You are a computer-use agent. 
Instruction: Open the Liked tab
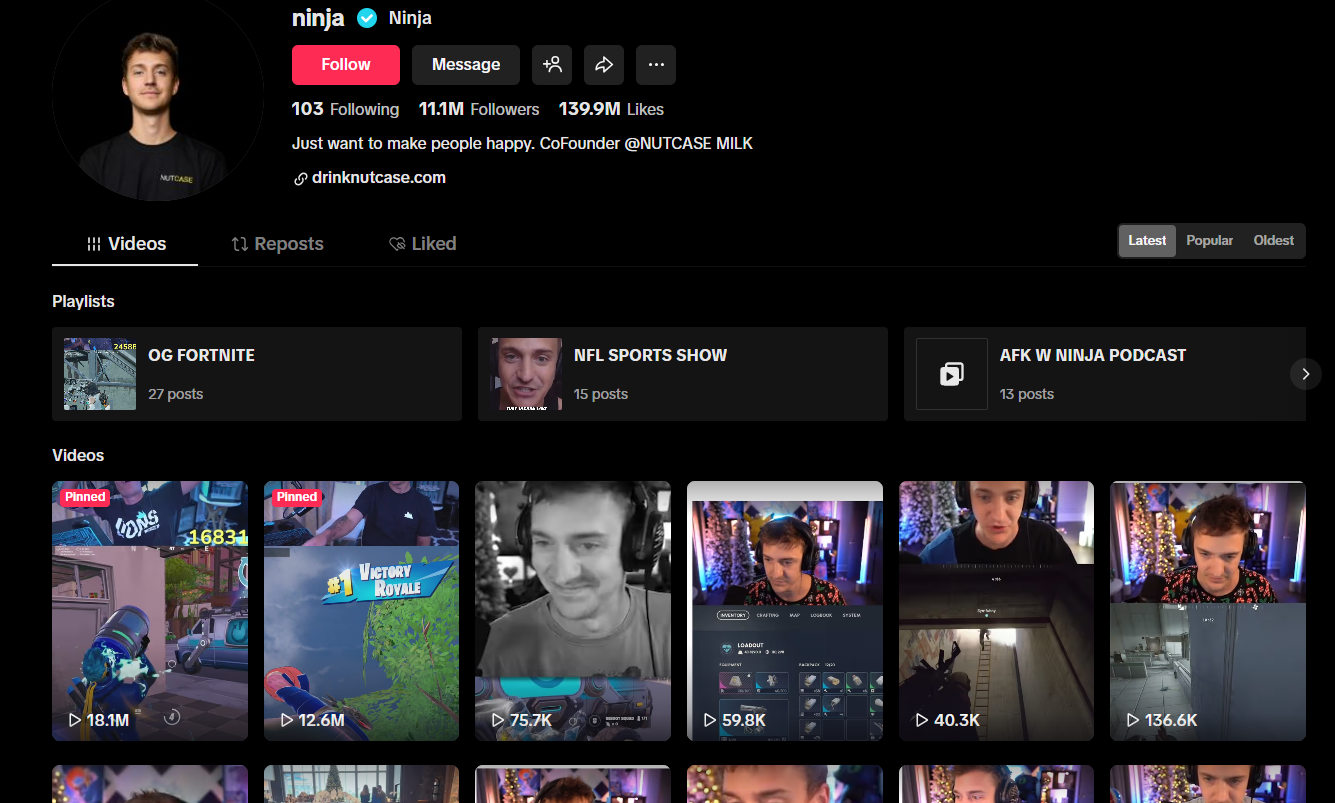pyautogui.click(x=423, y=243)
